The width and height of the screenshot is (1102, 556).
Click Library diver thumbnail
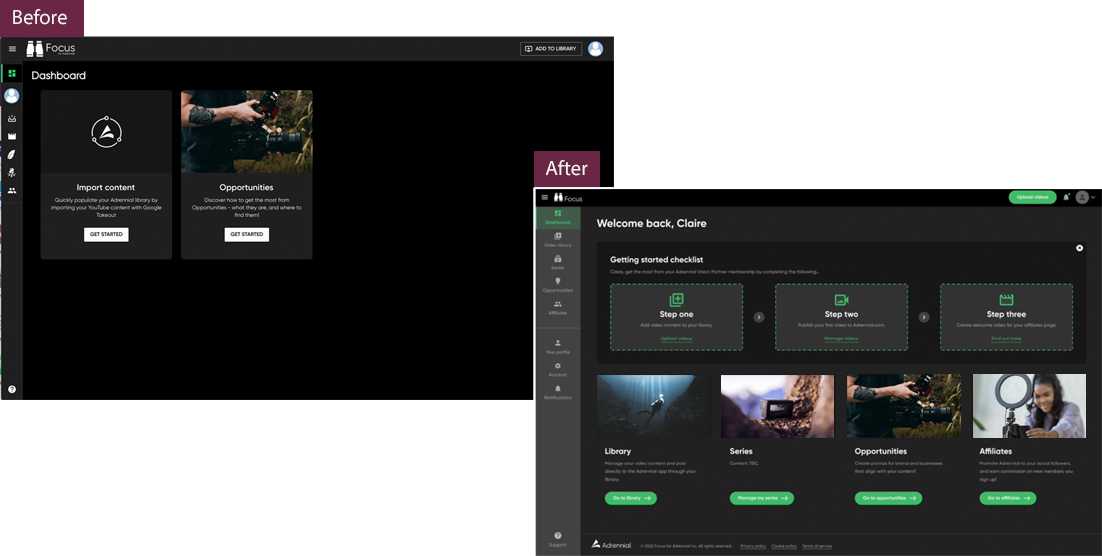654,406
